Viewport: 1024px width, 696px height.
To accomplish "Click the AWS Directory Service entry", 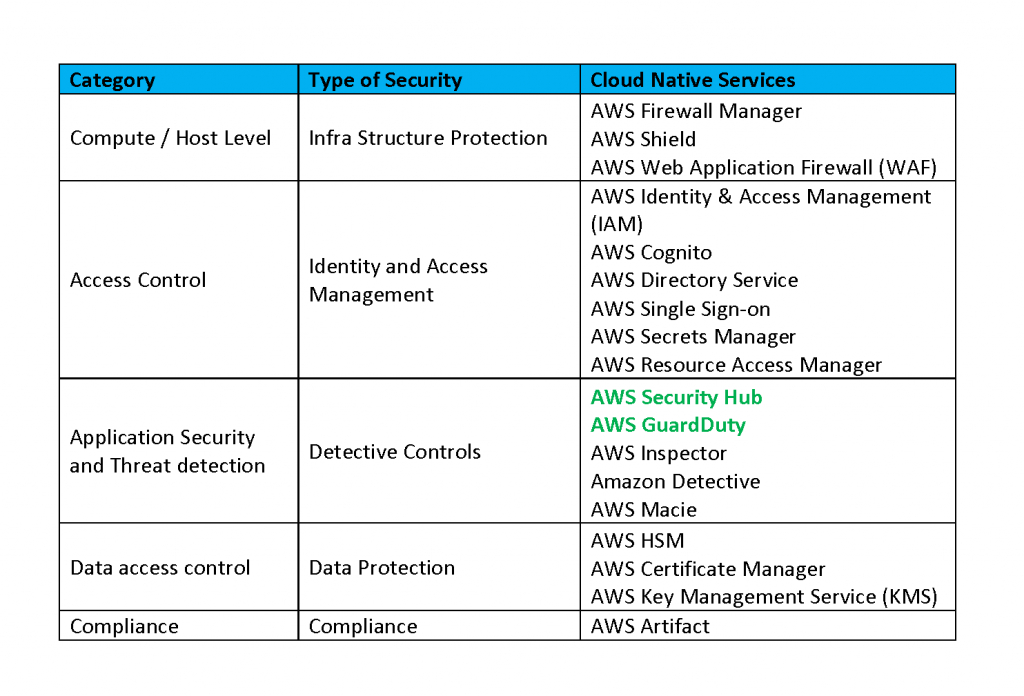I will point(694,280).
